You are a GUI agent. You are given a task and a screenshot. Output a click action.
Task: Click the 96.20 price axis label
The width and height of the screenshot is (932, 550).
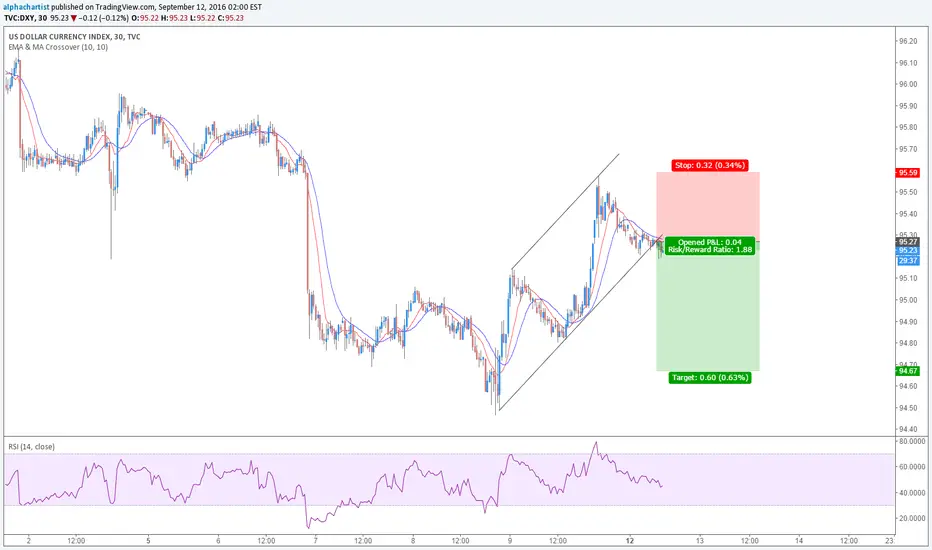(x=908, y=41)
